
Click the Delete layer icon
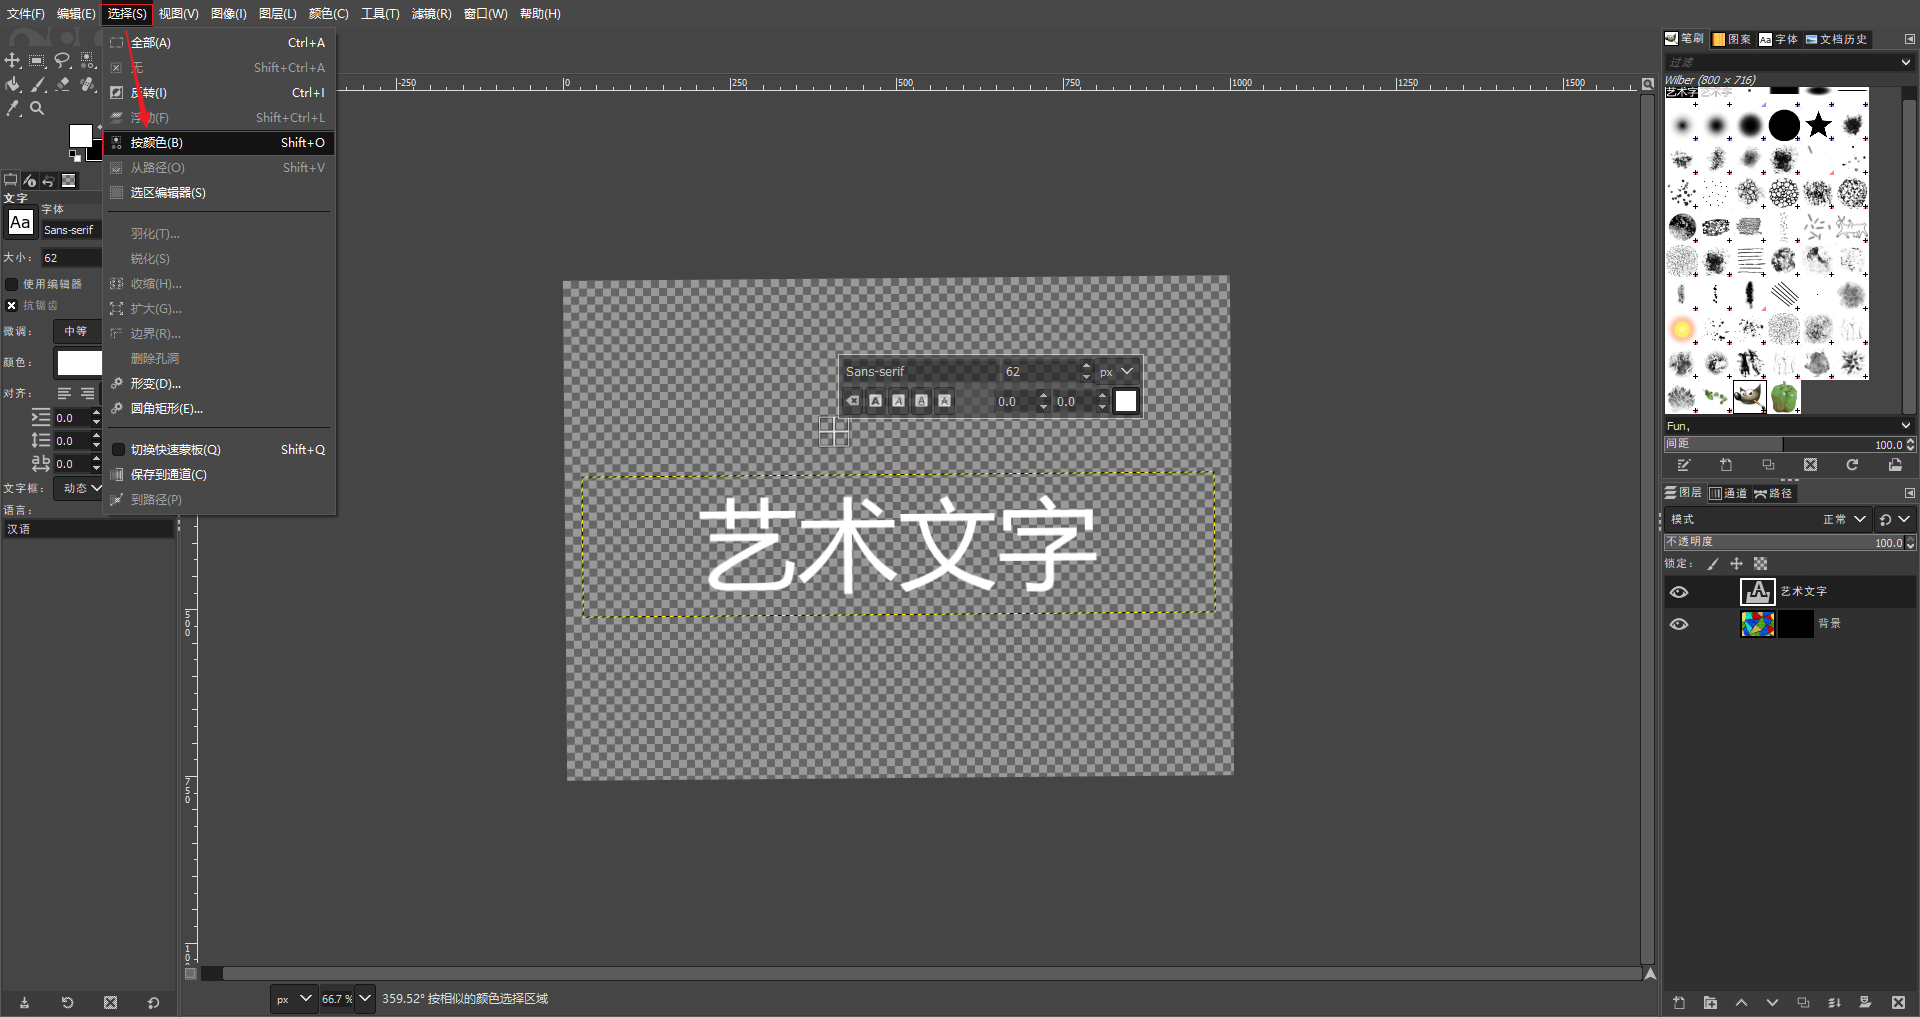point(1898,1002)
